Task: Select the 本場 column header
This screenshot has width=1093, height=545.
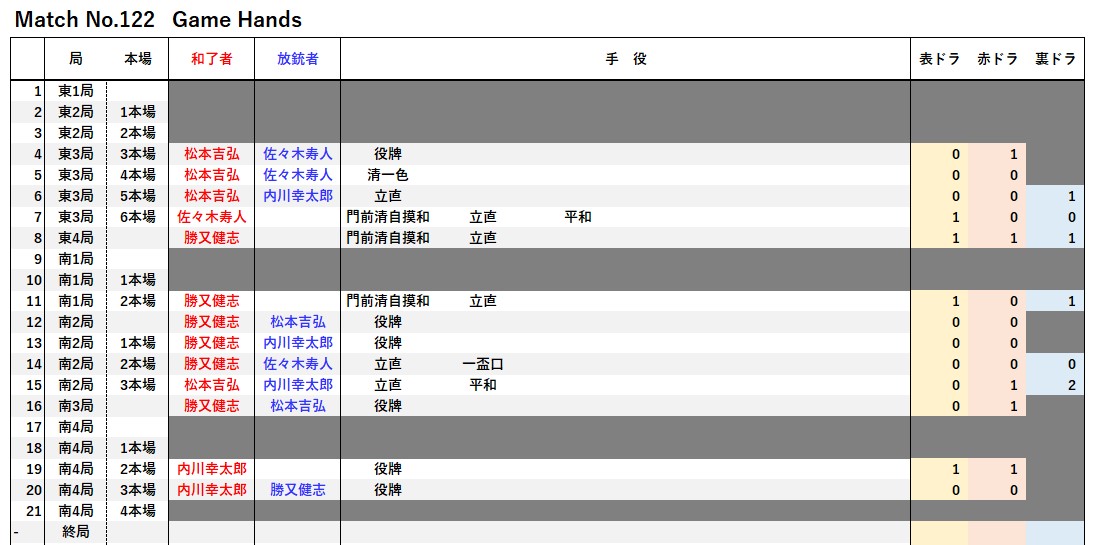Action: point(137,59)
